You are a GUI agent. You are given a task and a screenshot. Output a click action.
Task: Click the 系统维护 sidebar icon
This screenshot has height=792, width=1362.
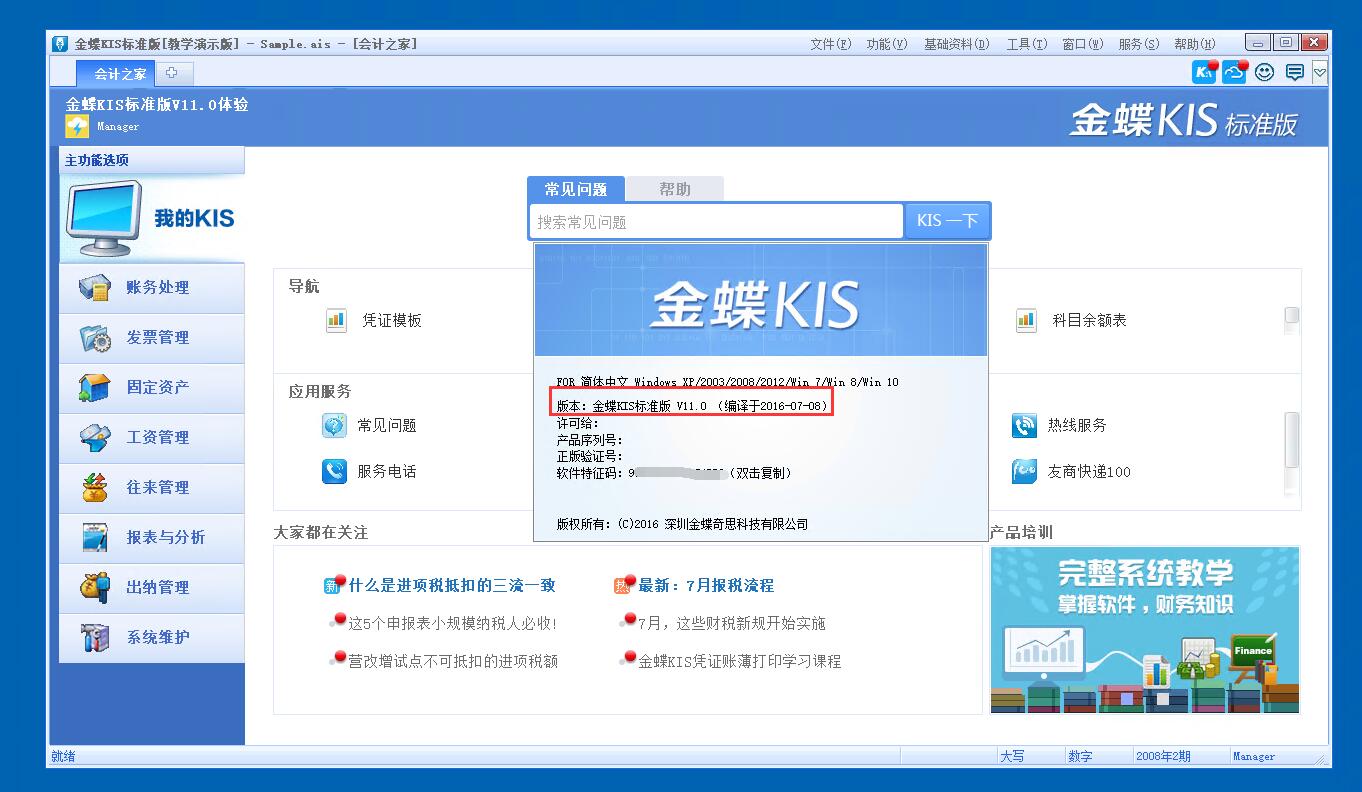point(95,638)
